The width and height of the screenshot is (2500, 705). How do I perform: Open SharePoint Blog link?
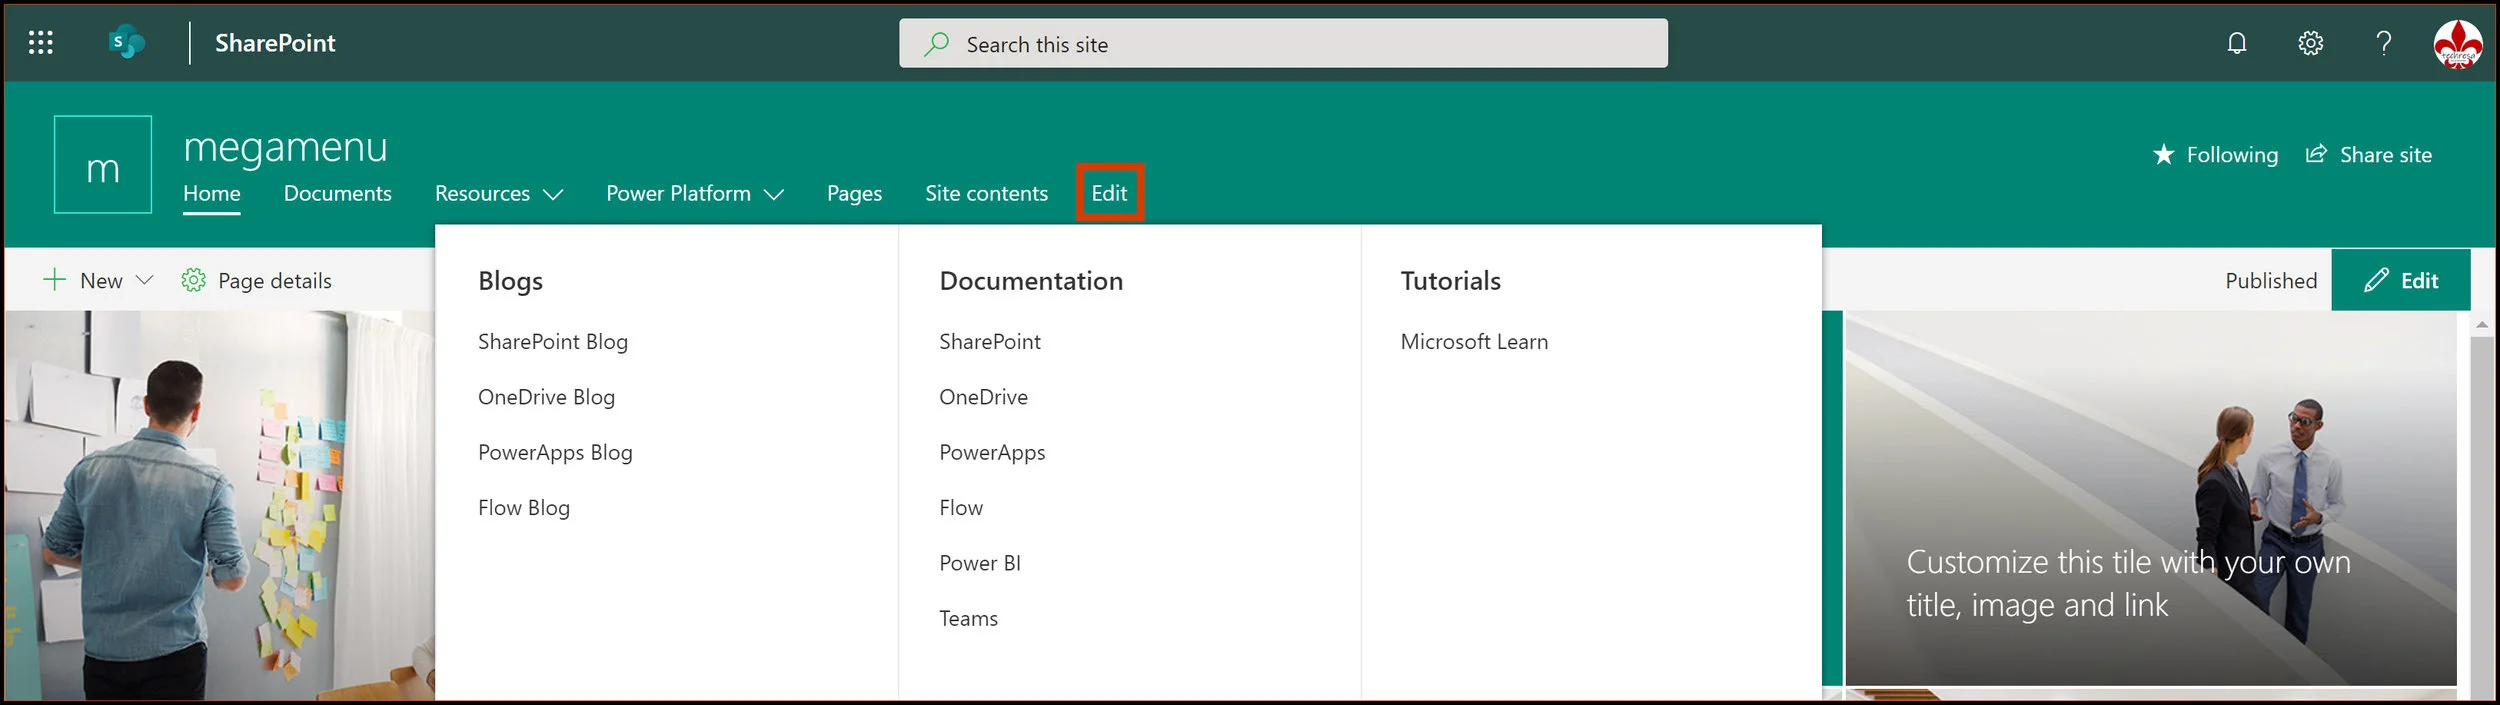click(553, 342)
